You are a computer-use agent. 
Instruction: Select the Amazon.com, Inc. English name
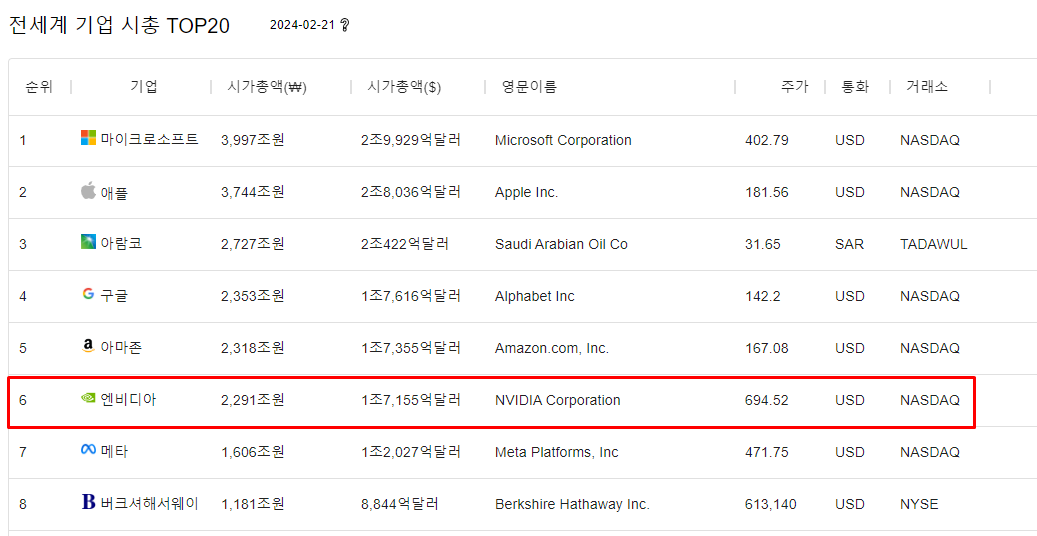click(x=552, y=348)
